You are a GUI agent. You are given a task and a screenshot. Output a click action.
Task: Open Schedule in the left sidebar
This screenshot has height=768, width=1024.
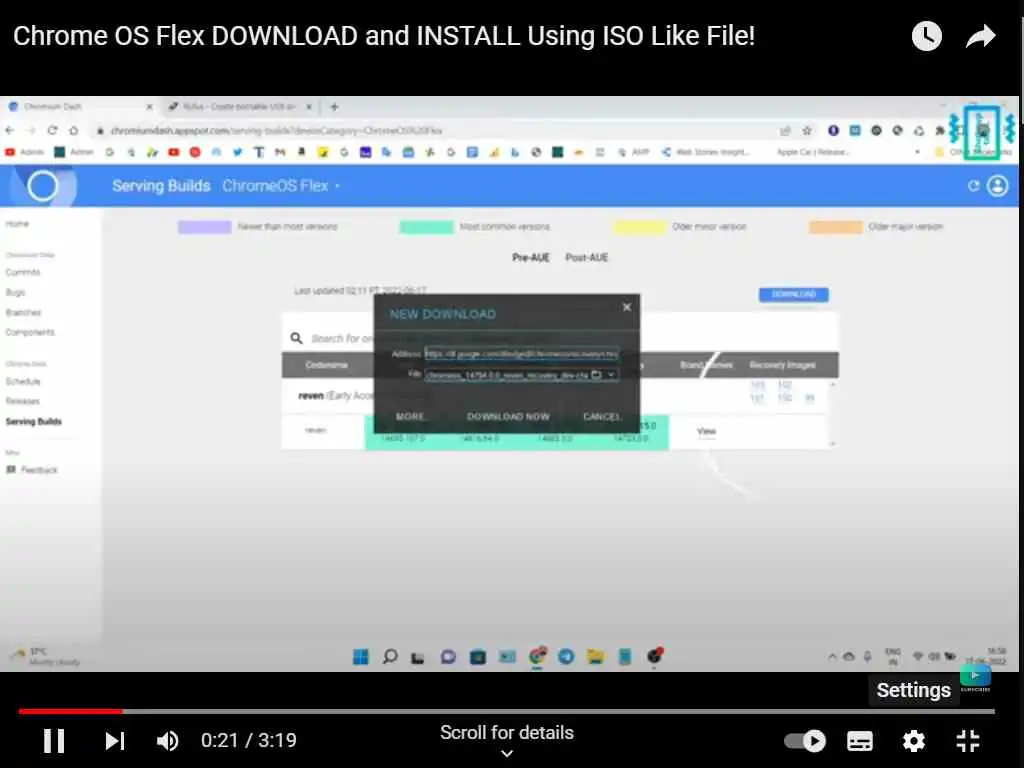(23, 381)
